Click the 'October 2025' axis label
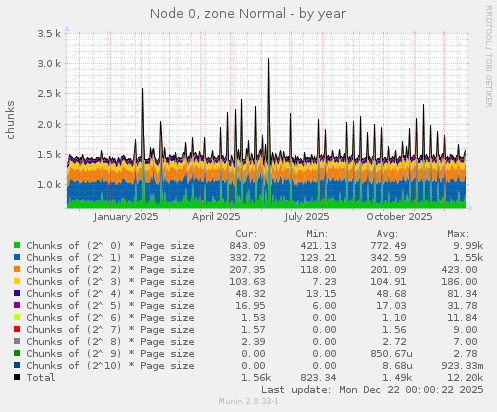The height and width of the screenshot is (412, 497). [399, 217]
